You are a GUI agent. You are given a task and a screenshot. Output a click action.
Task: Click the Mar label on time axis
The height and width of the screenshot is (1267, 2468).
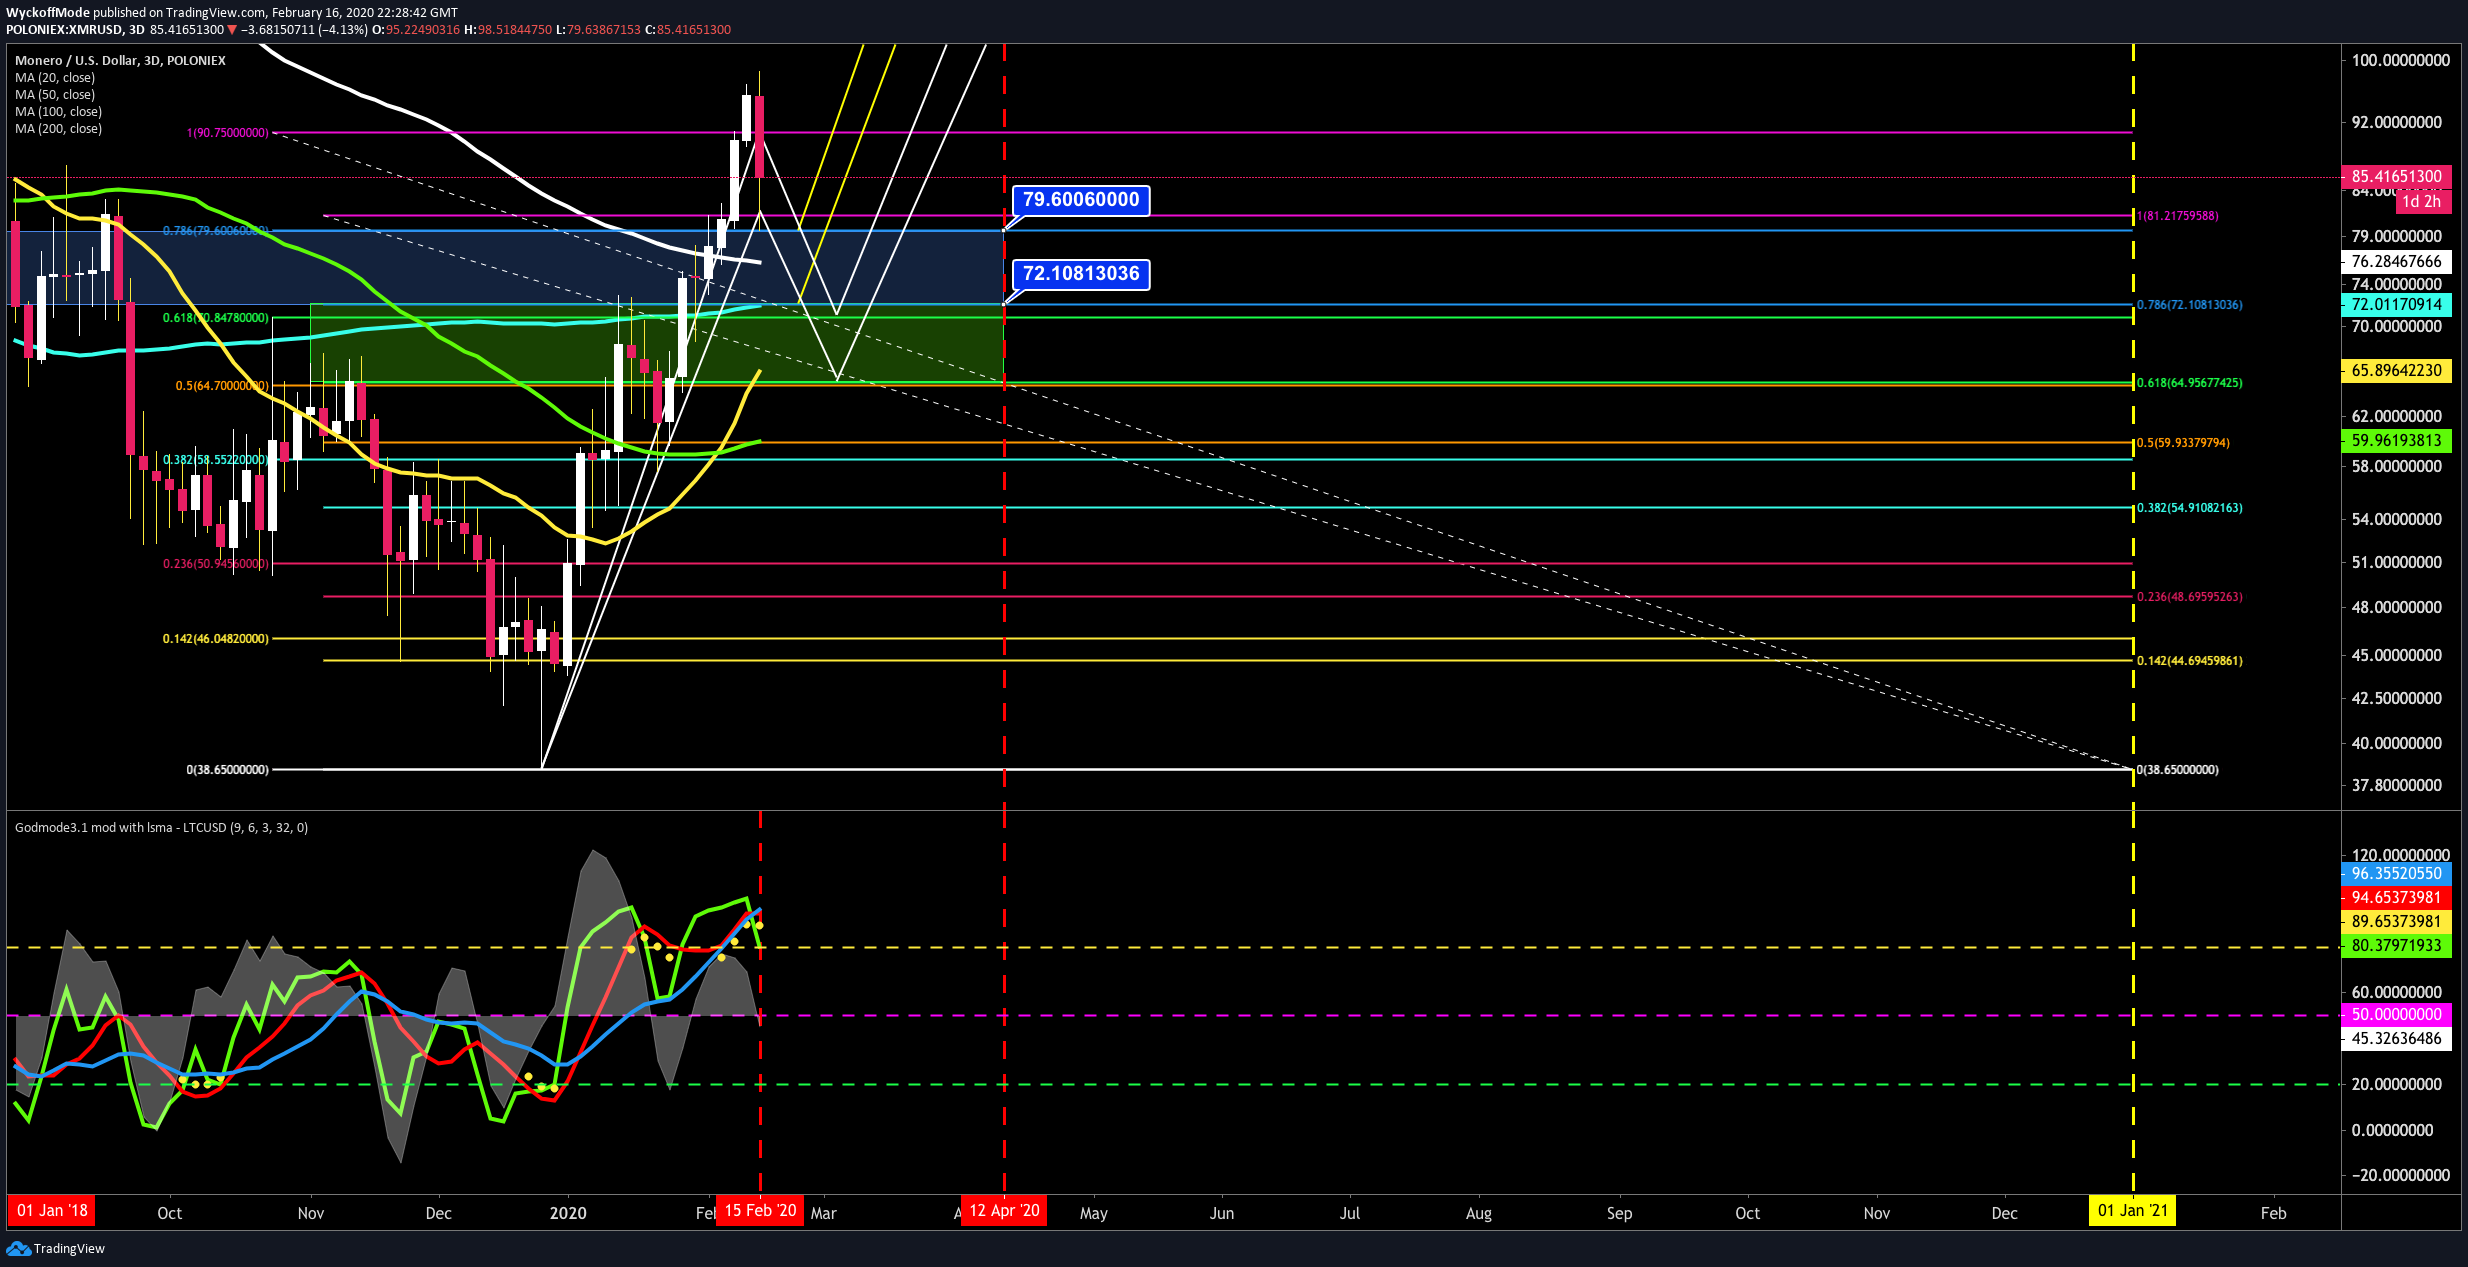point(823,1213)
